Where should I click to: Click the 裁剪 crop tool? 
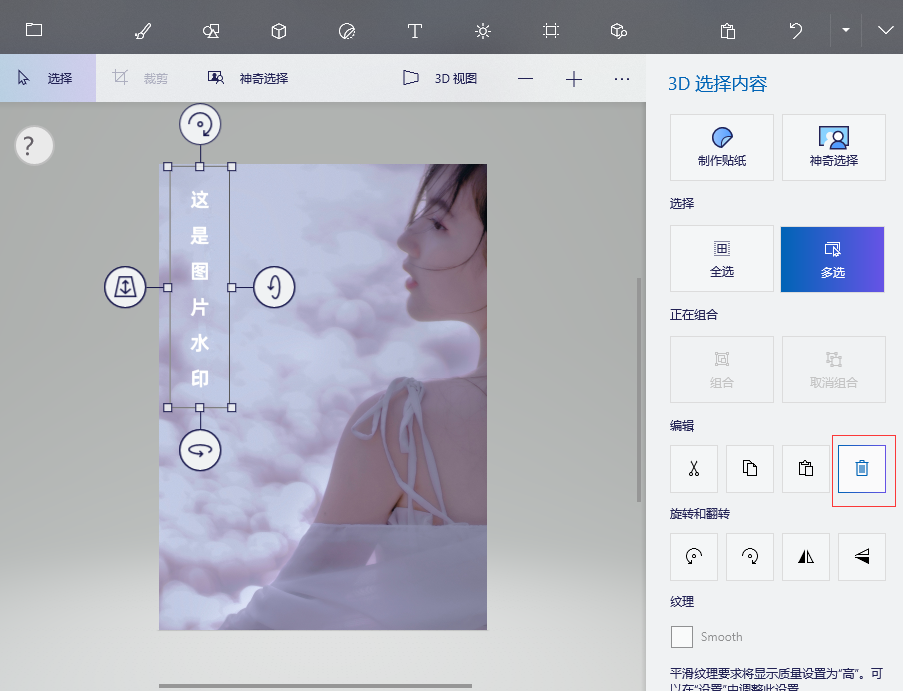(x=140, y=78)
